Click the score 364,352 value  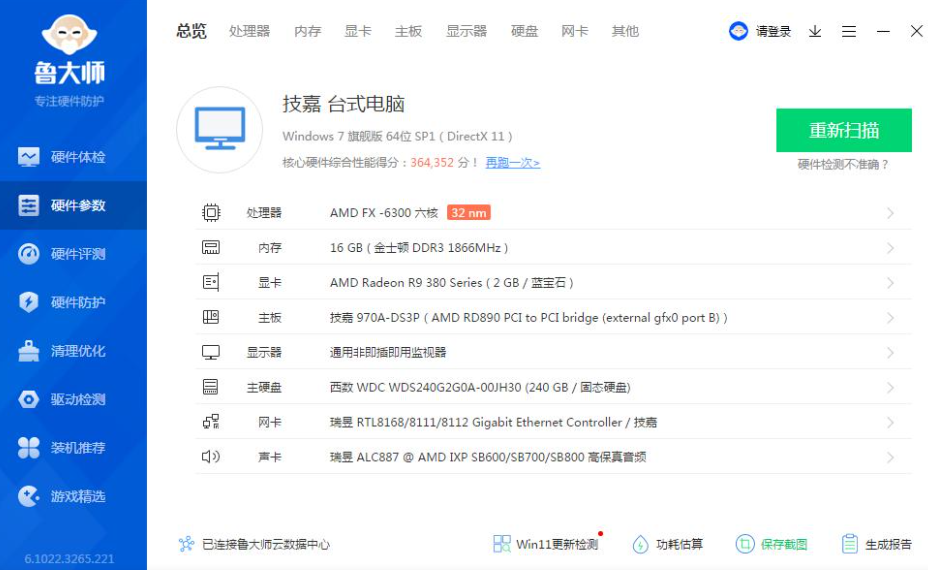[432, 162]
